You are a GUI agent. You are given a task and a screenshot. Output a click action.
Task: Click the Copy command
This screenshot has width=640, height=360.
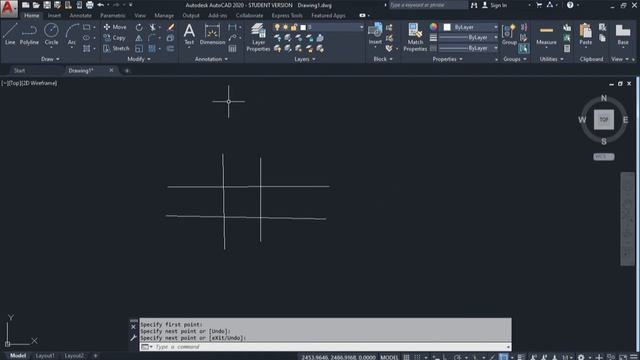coord(115,38)
